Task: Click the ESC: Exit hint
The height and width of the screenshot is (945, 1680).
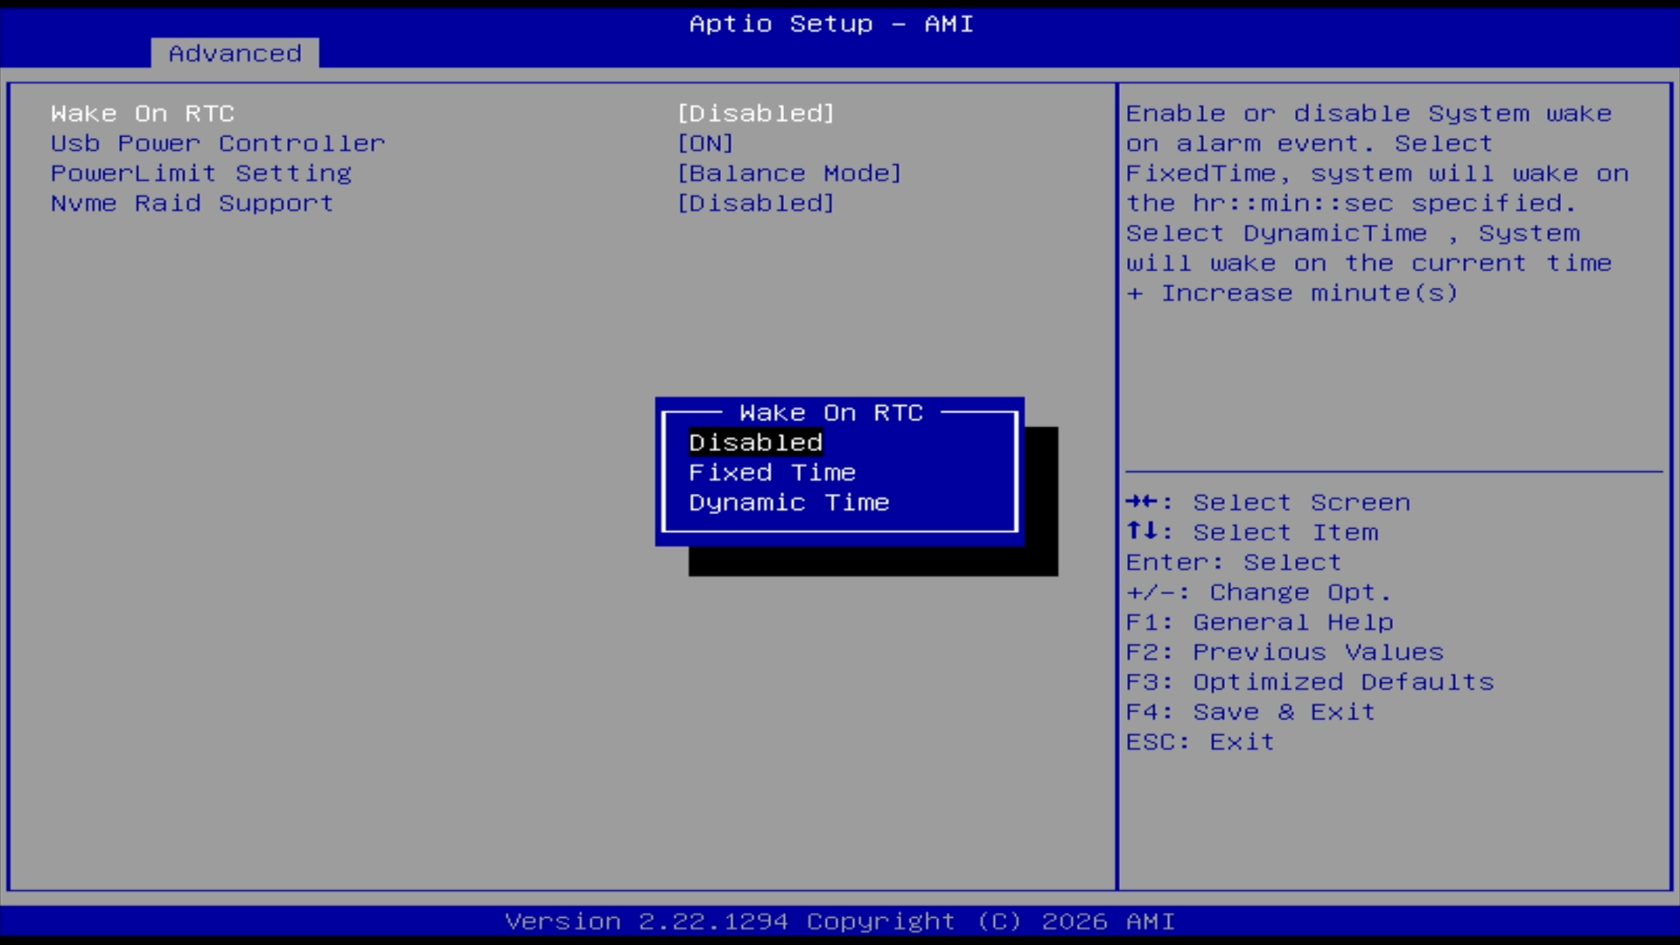Action: [1201, 742]
